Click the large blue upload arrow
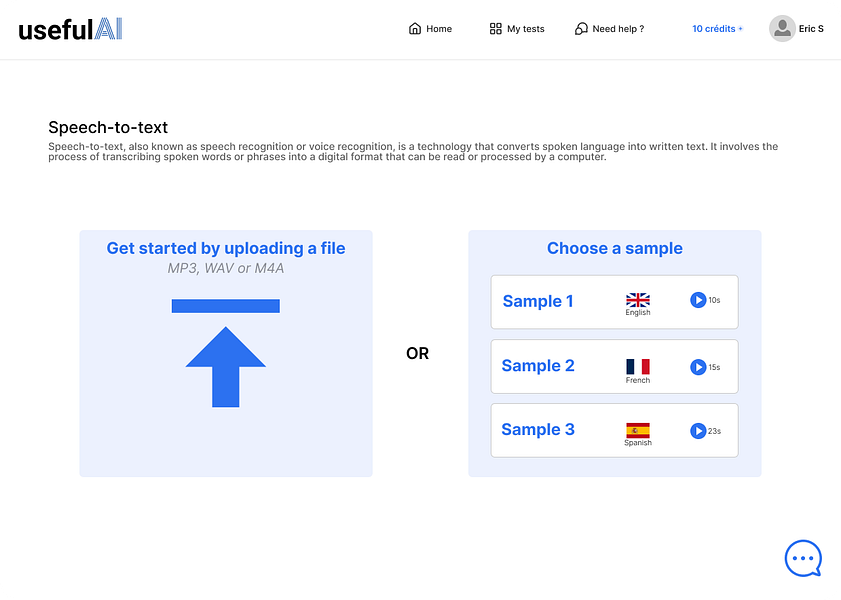Image resolution: width=841 pixels, height=600 pixels. [x=226, y=353]
